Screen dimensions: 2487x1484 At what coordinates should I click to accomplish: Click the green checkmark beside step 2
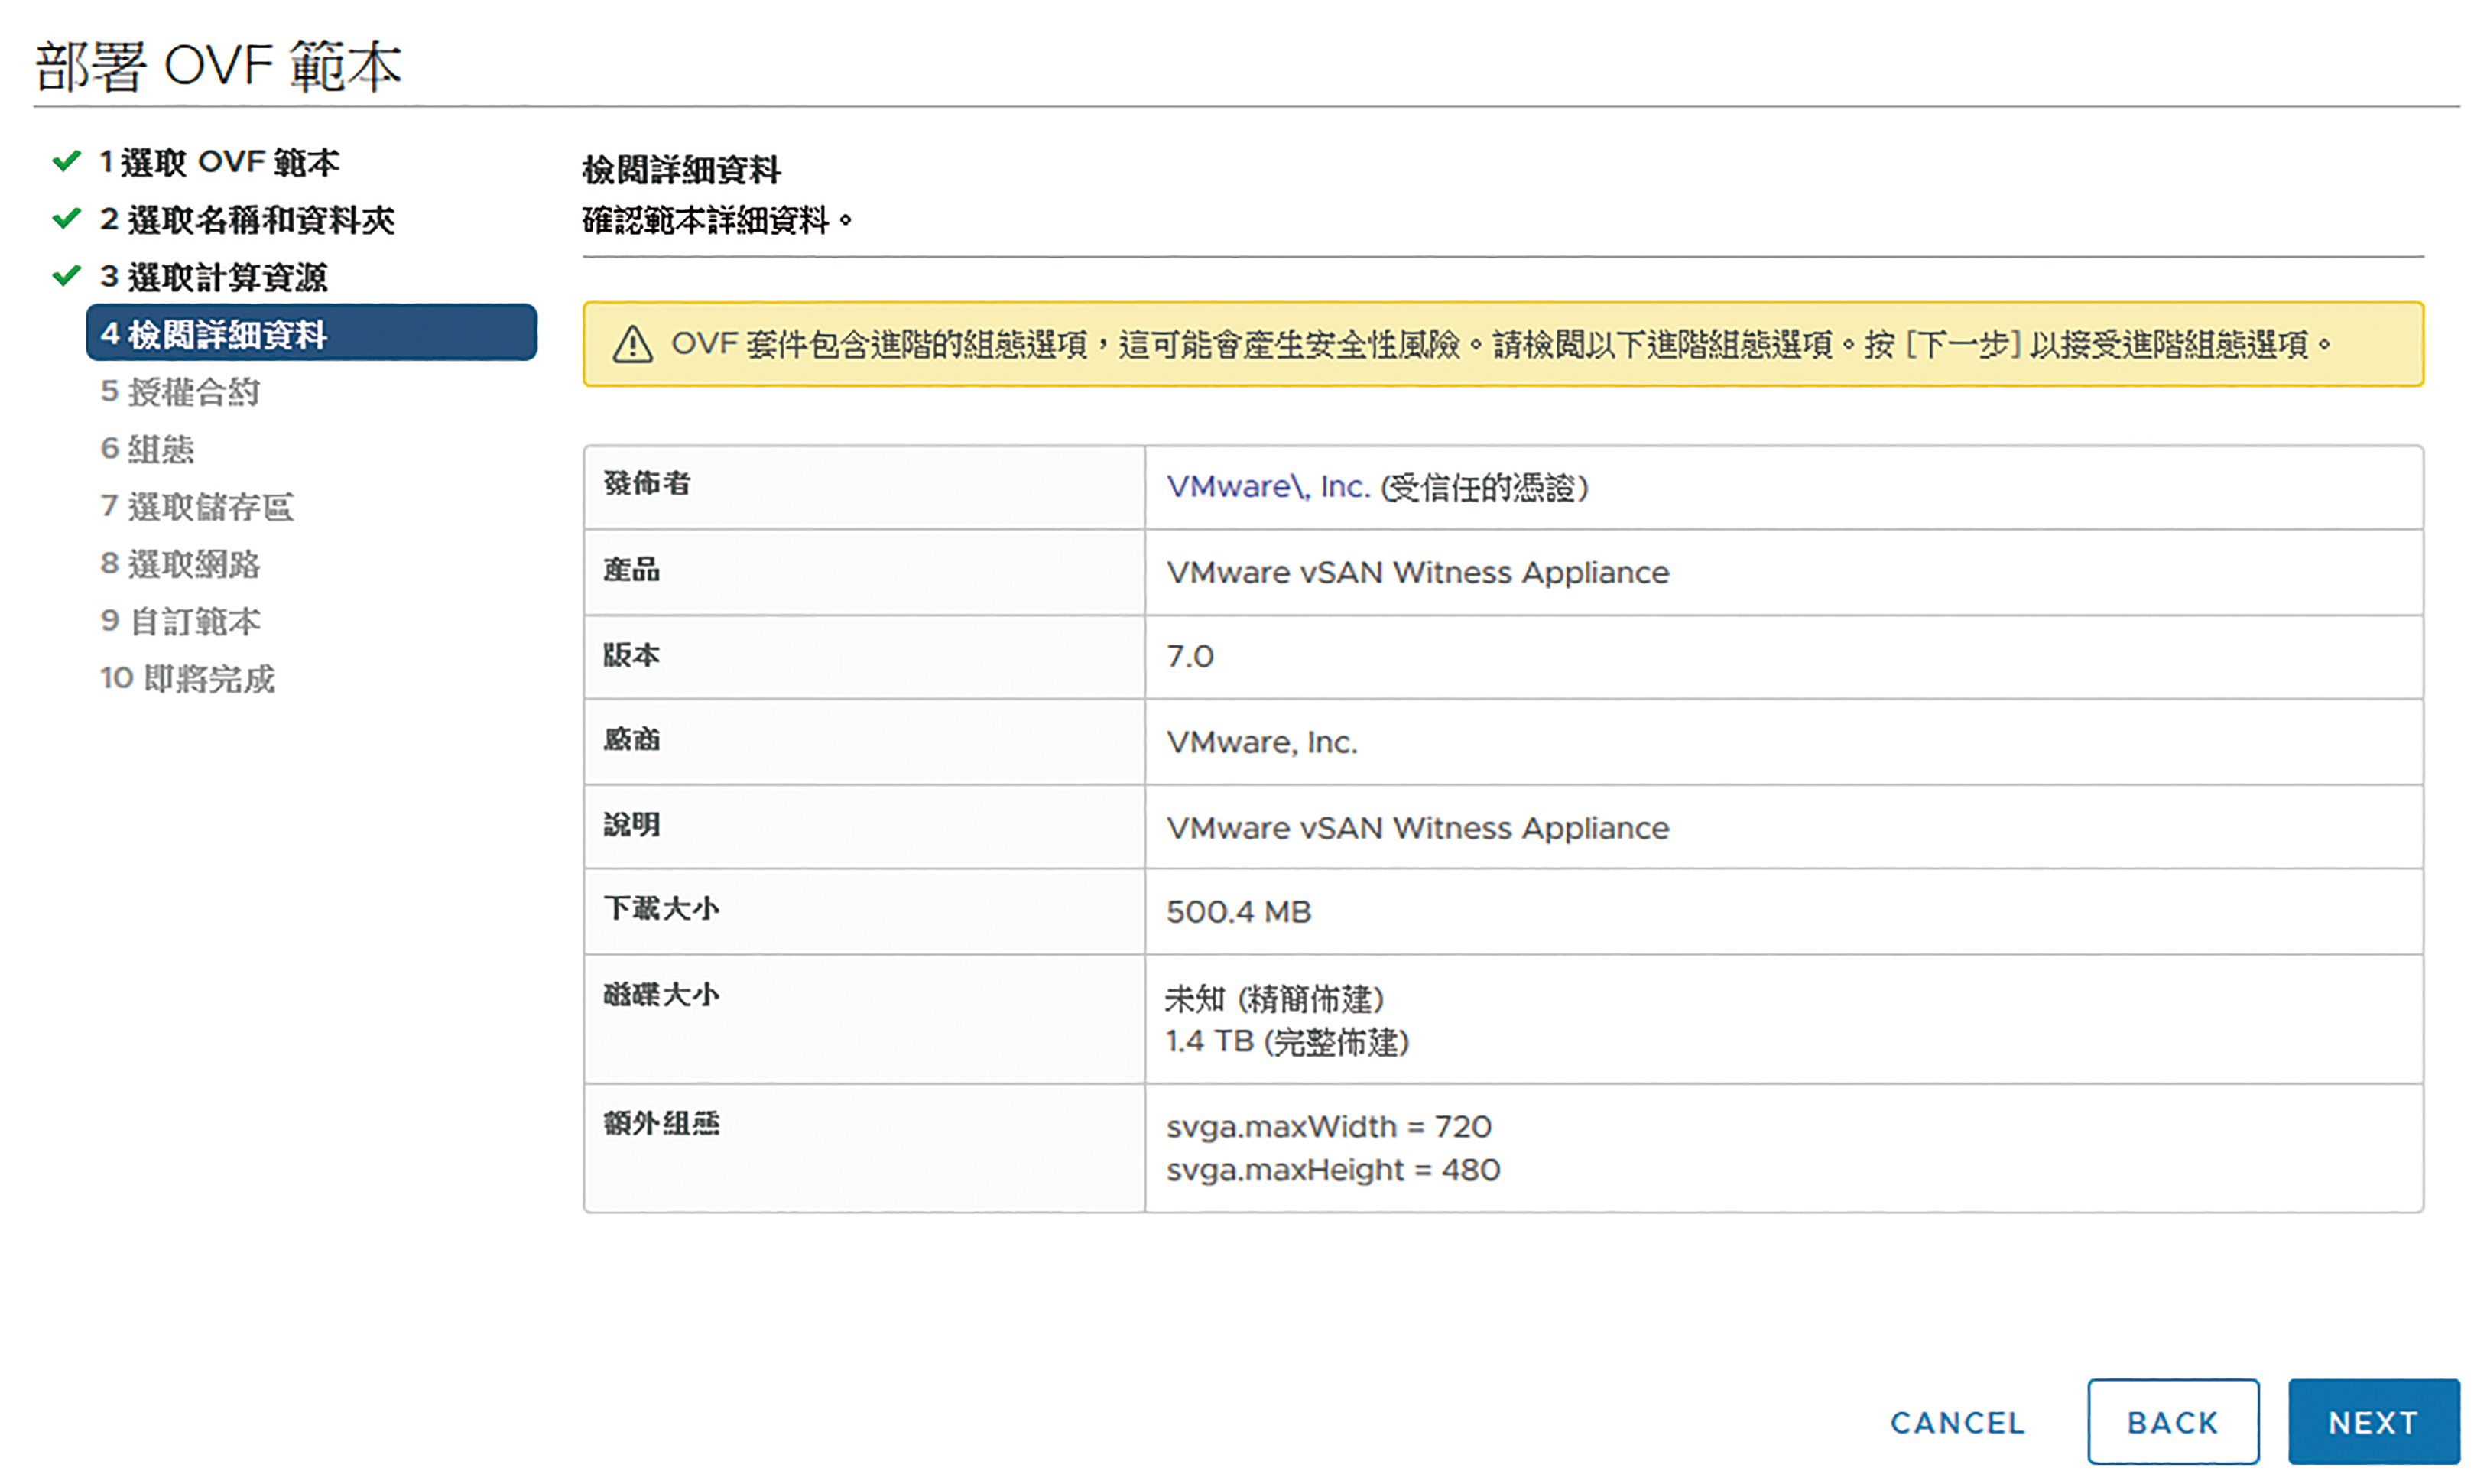coord(66,218)
